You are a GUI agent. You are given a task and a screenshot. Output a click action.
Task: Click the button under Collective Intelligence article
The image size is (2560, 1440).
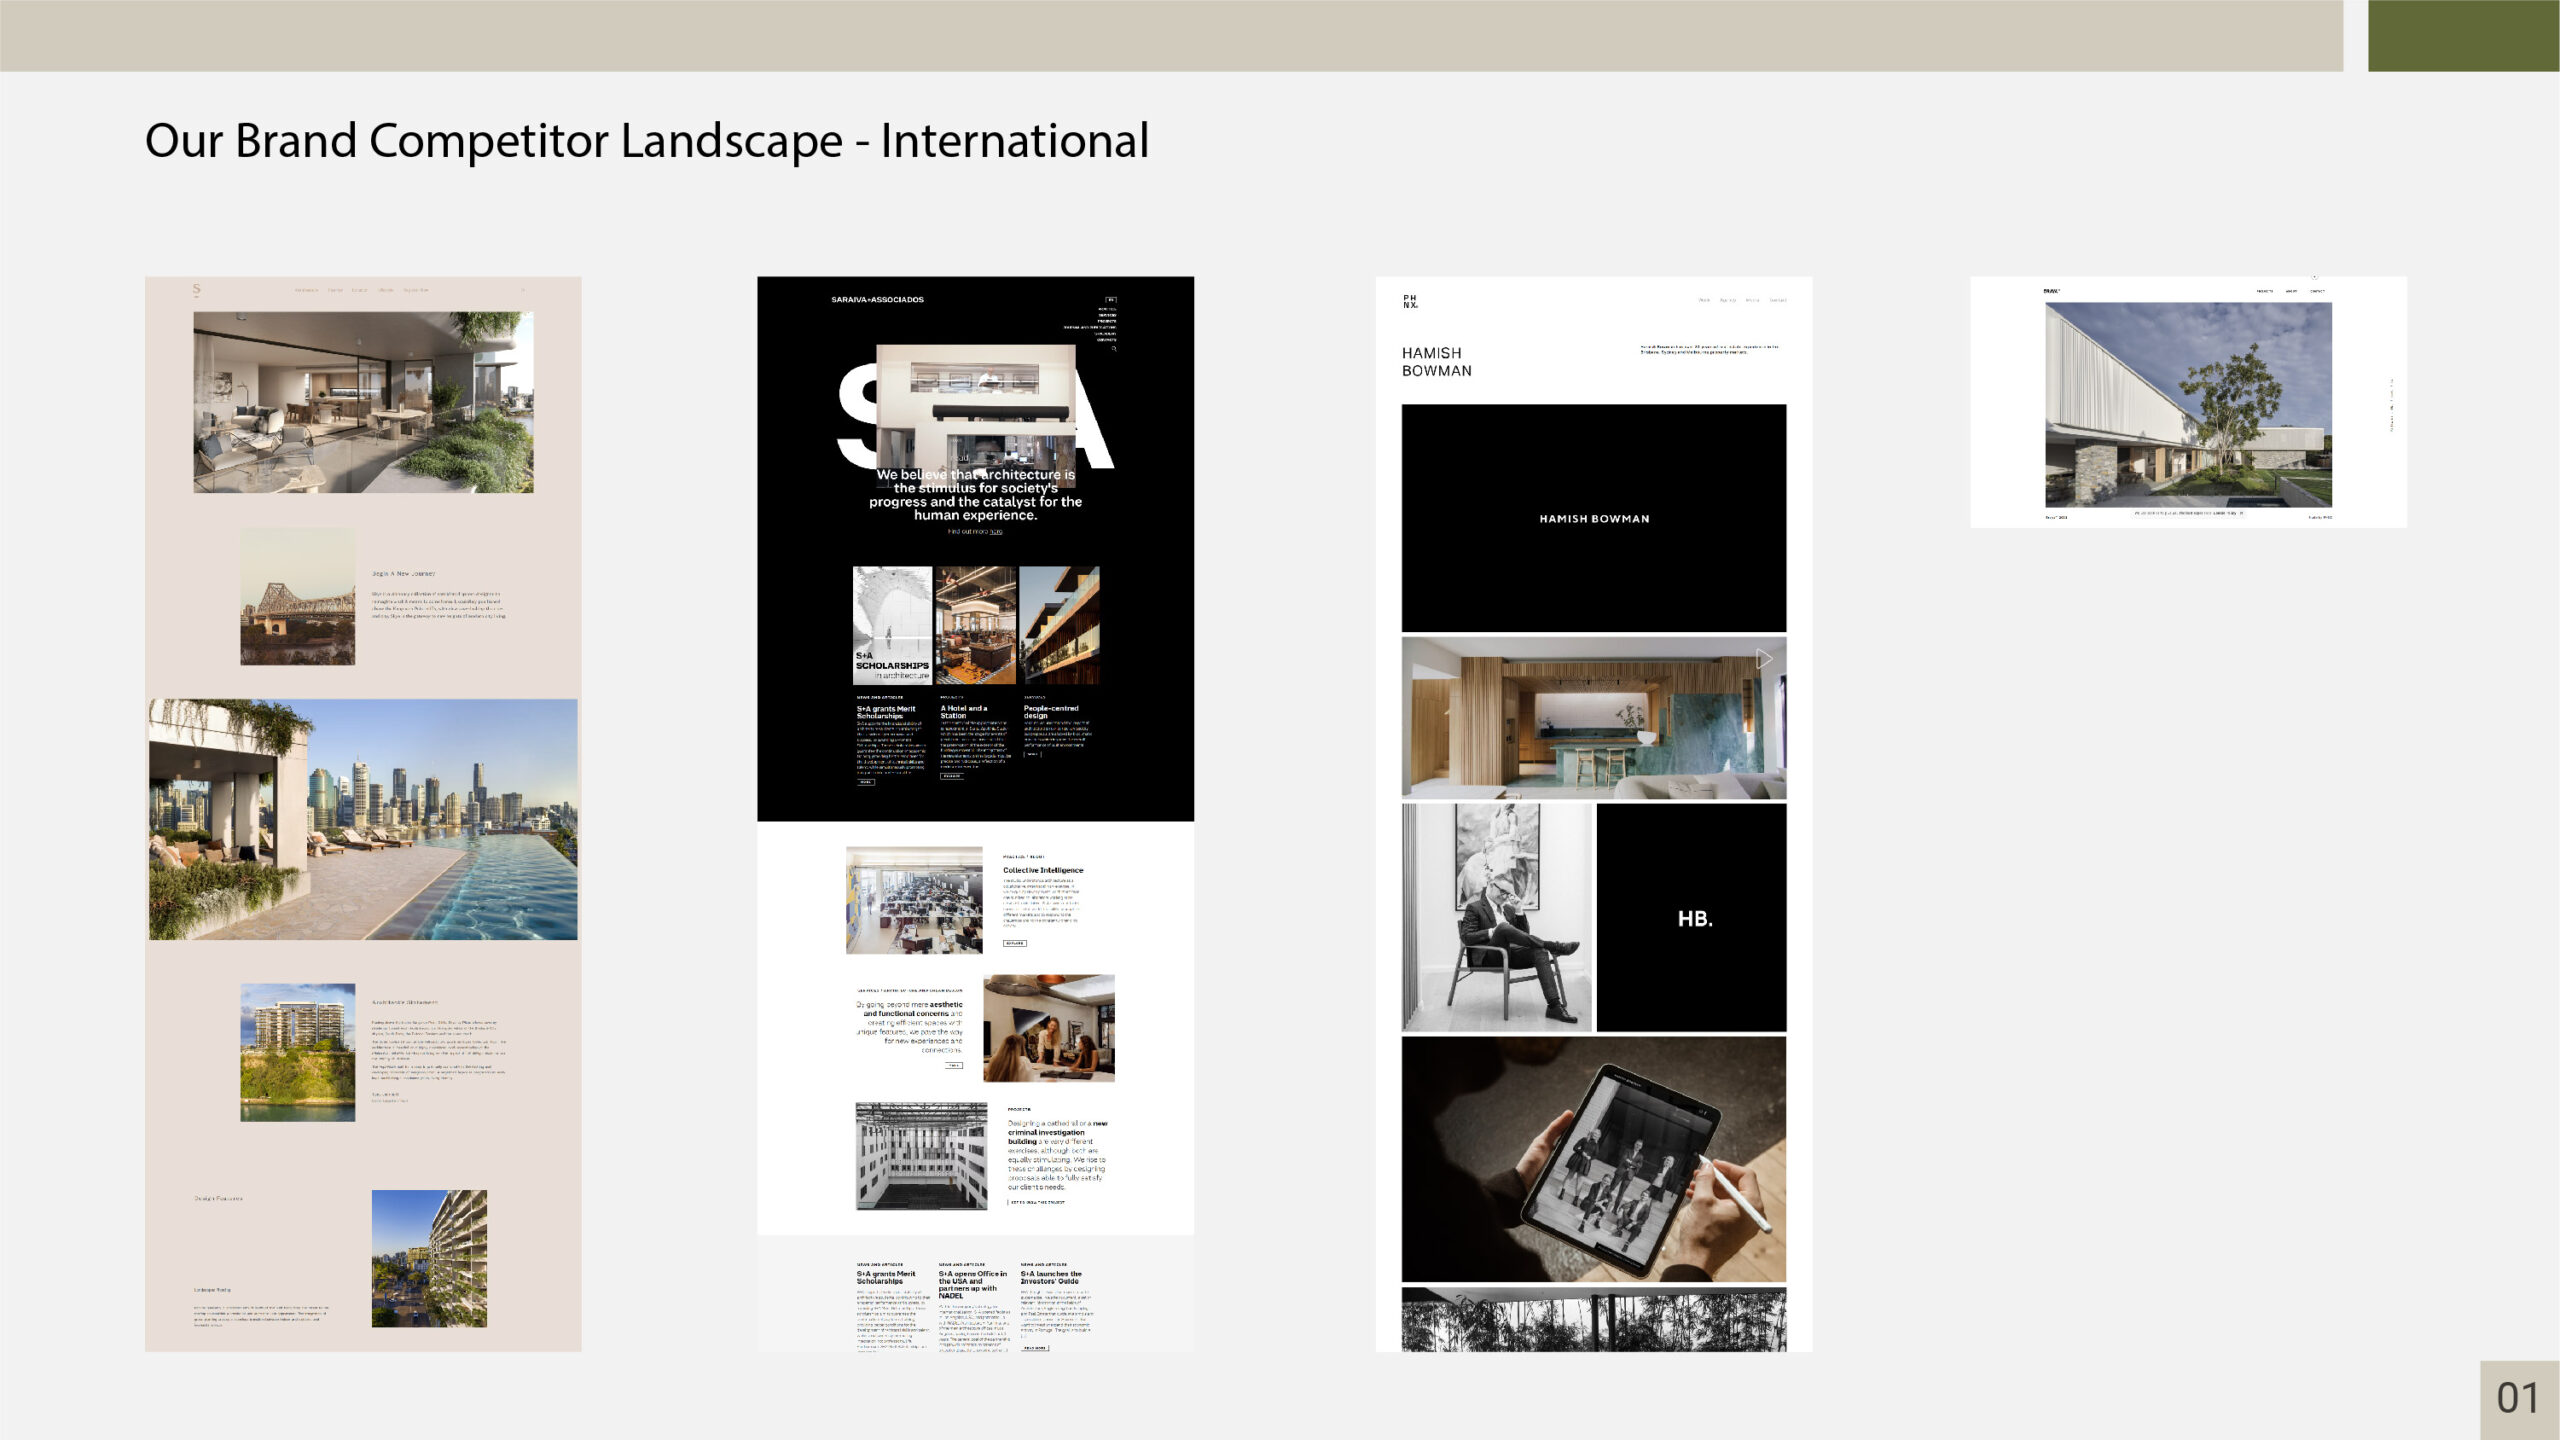(1014, 943)
